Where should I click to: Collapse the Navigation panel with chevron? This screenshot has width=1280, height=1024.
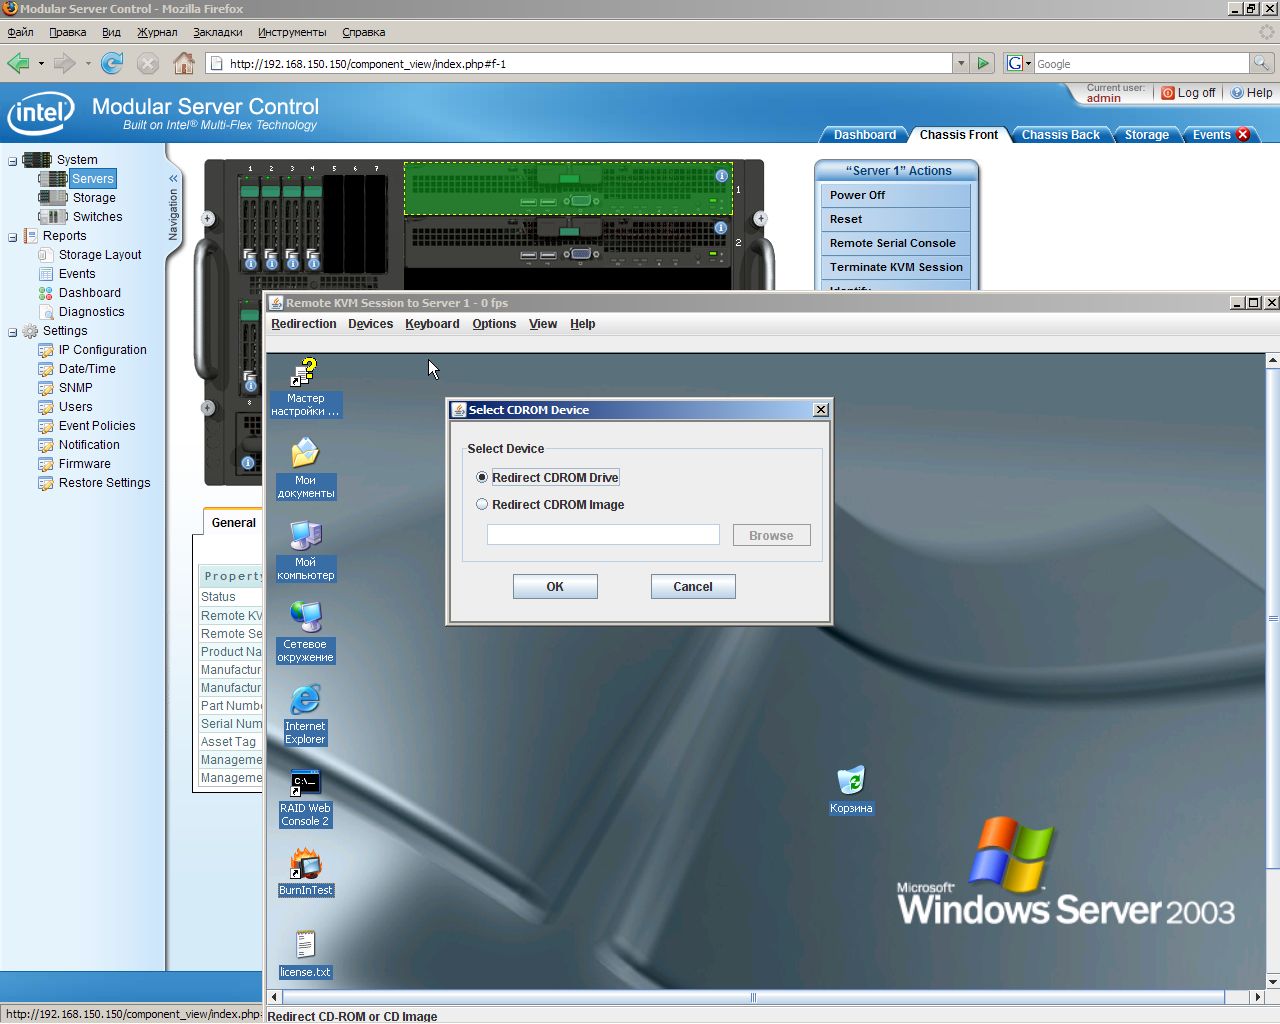coord(173,178)
